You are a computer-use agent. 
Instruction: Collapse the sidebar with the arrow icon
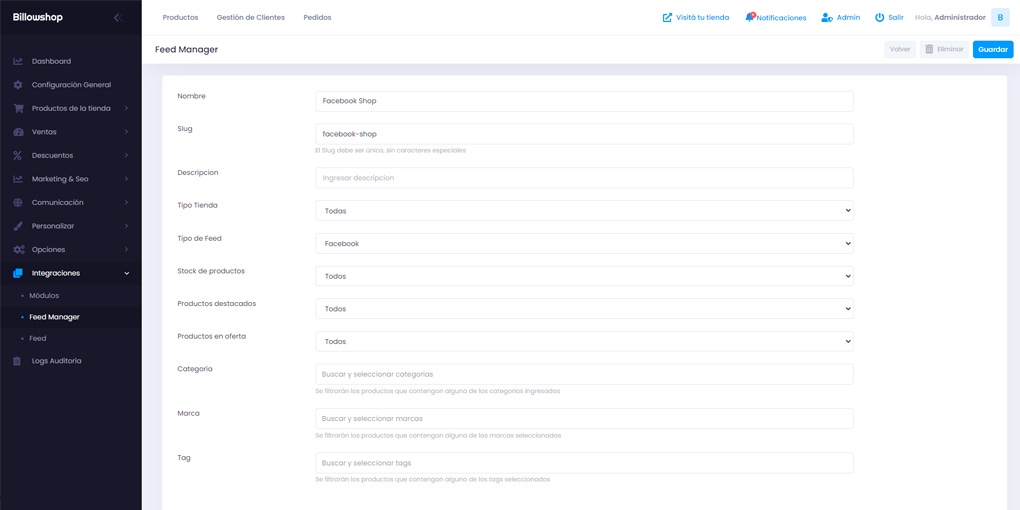[118, 17]
